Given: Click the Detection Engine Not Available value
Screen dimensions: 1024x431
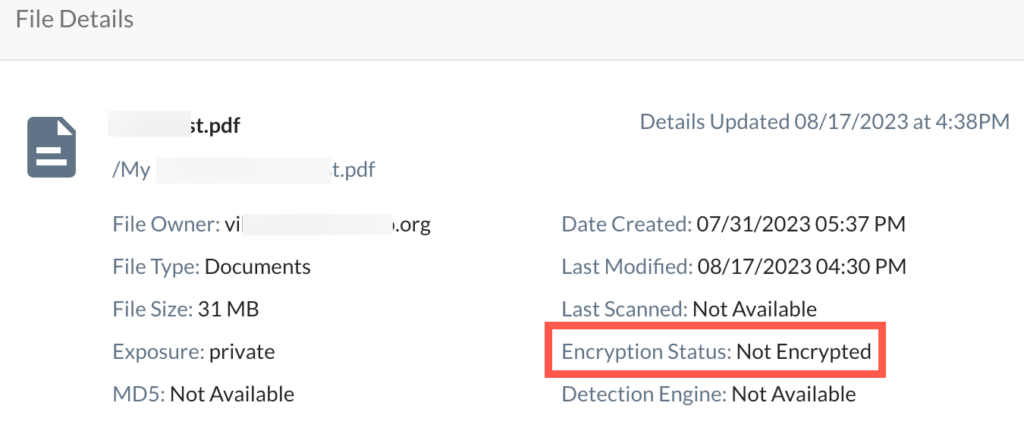Looking at the screenshot, I should pos(793,394).
